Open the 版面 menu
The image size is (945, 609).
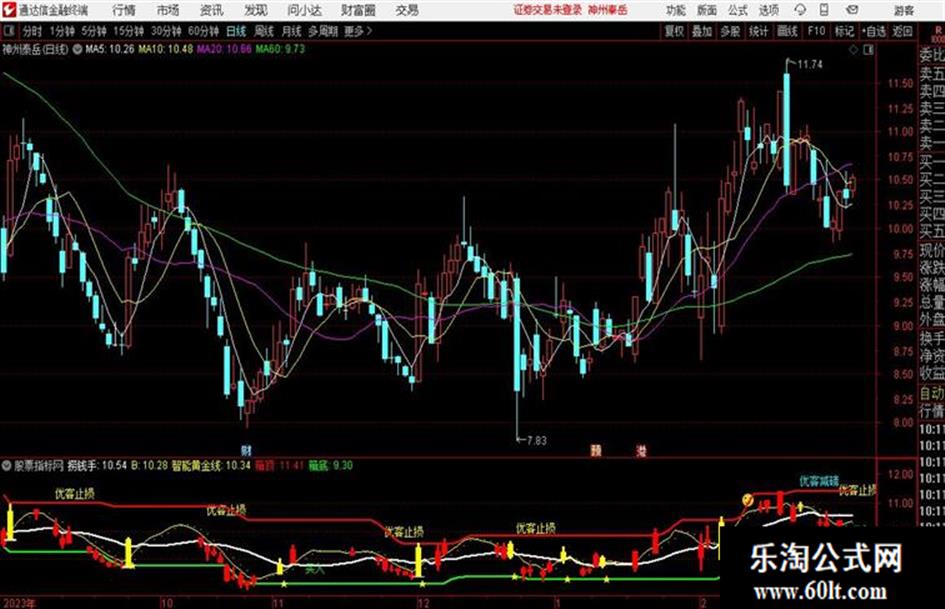pos(707,10)
